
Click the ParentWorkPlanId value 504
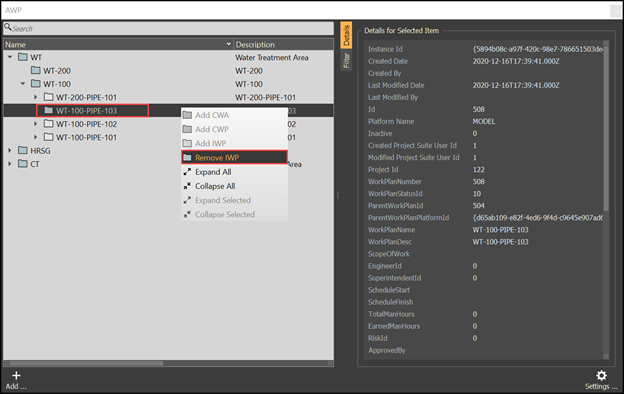[x=478, y=206]
